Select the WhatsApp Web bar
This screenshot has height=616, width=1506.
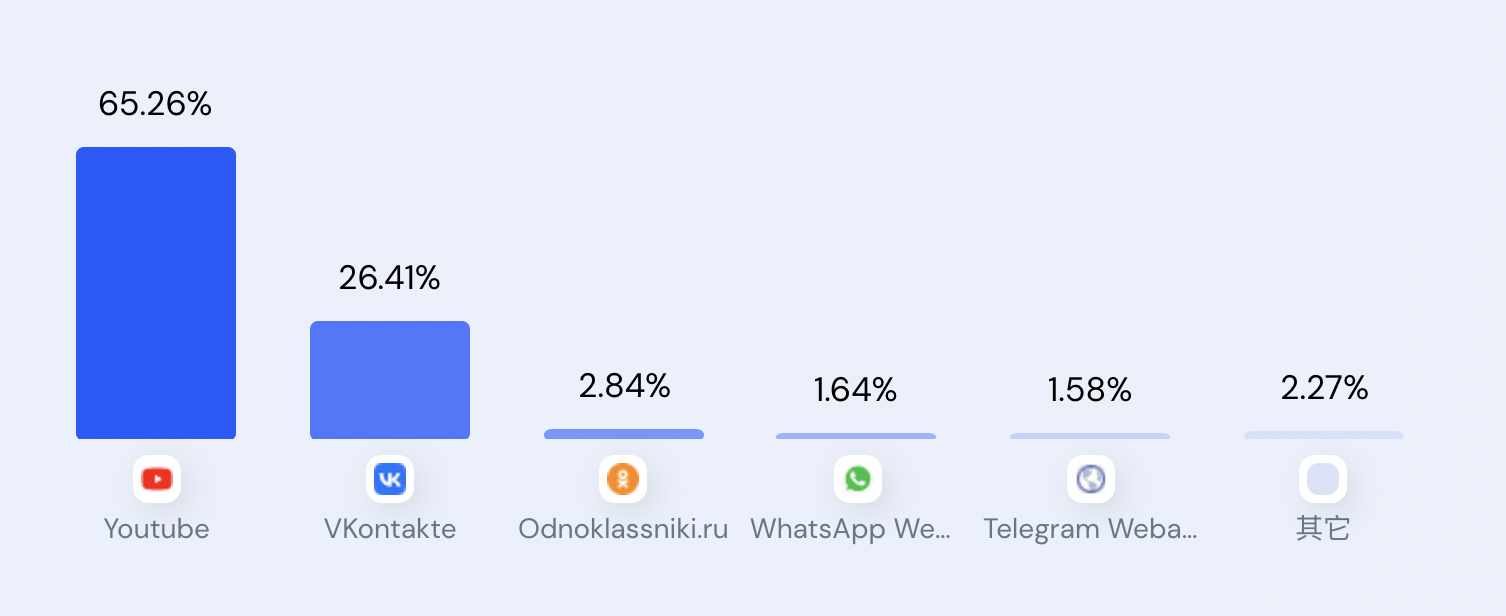click(856, 436)
